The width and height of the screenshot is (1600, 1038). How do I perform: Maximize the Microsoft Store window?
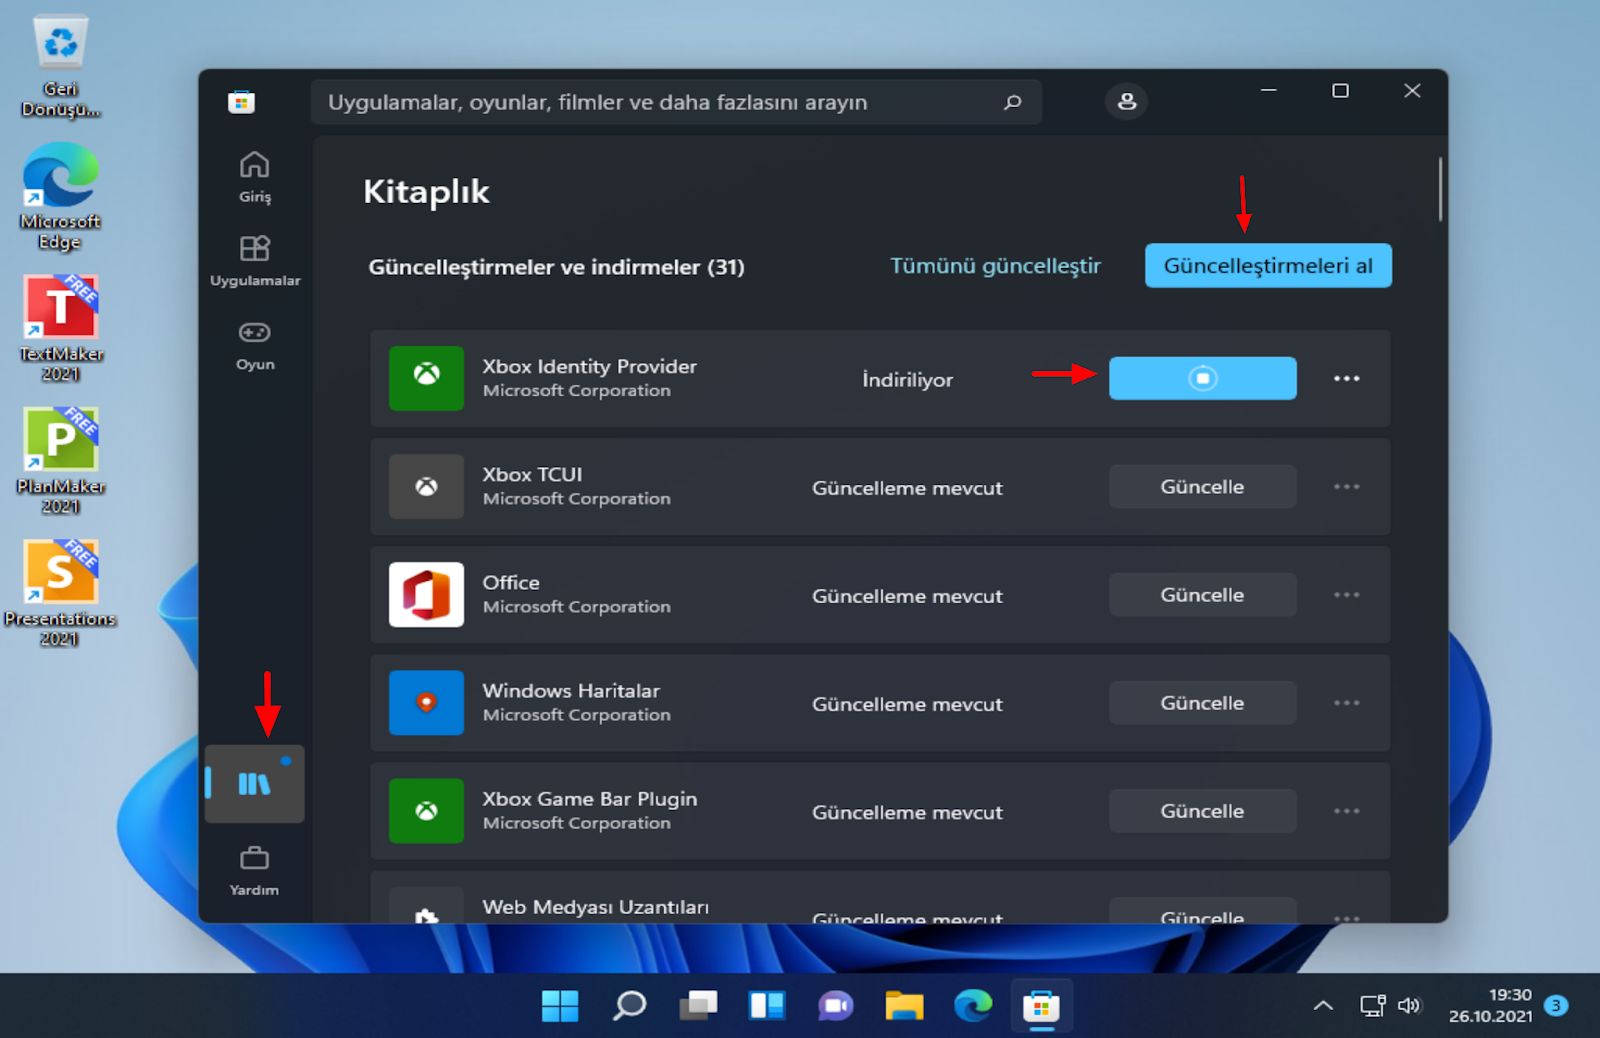(1340, 91)
